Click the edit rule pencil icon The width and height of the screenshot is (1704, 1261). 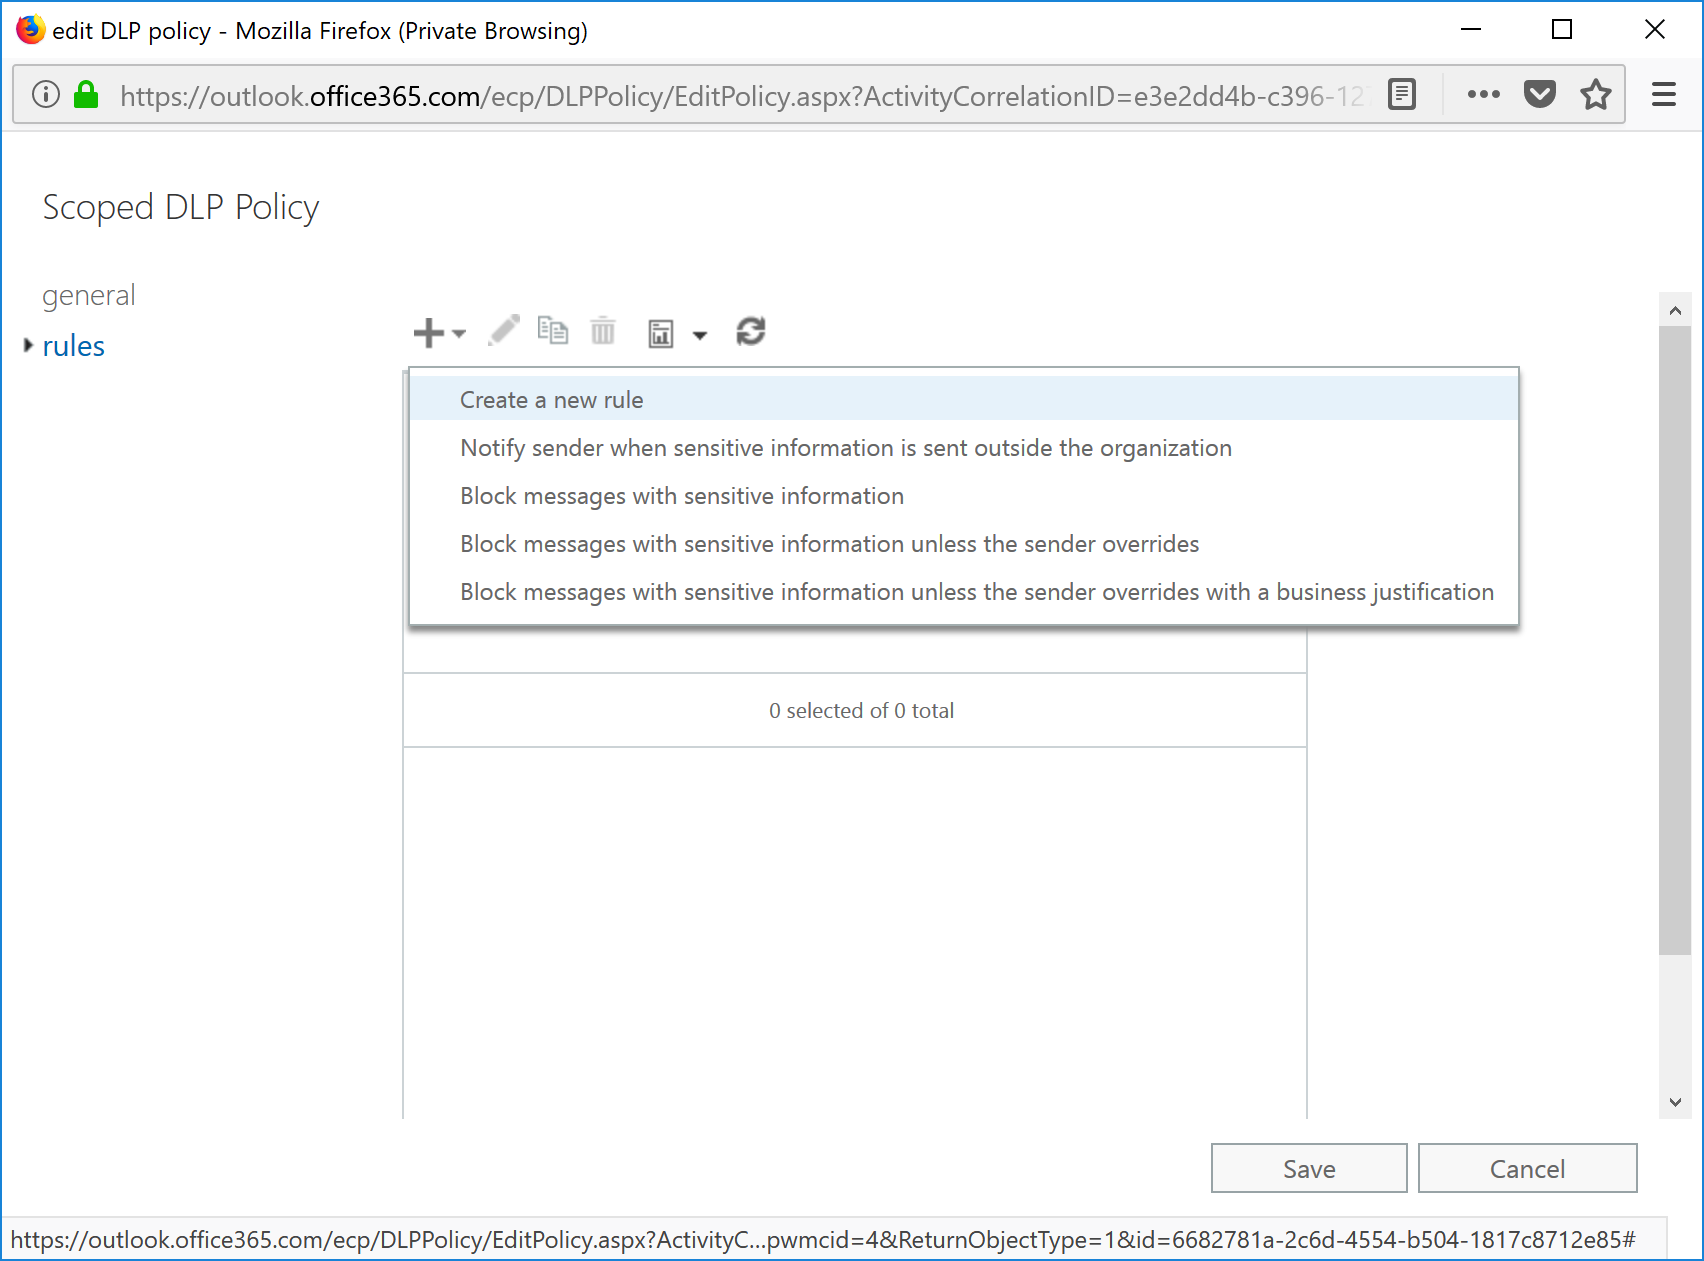pyautogui.click(x=504, y=330)
